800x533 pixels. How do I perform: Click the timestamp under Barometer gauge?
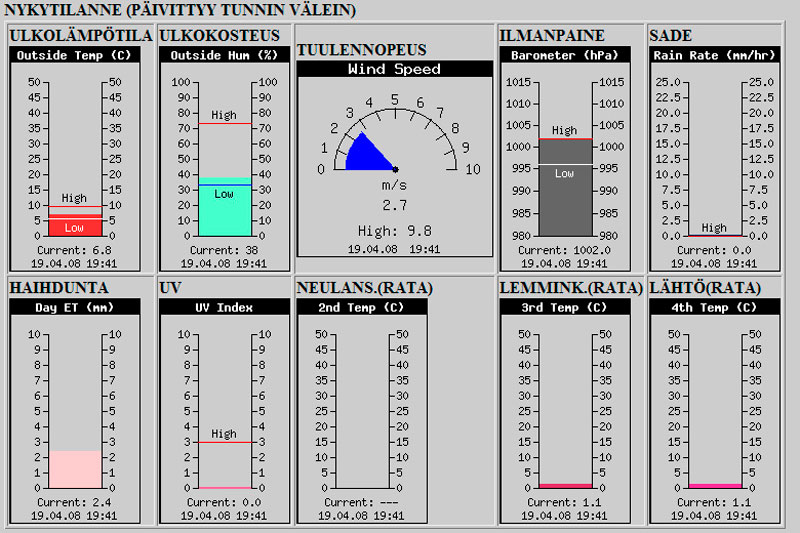[x=564, y=264]
